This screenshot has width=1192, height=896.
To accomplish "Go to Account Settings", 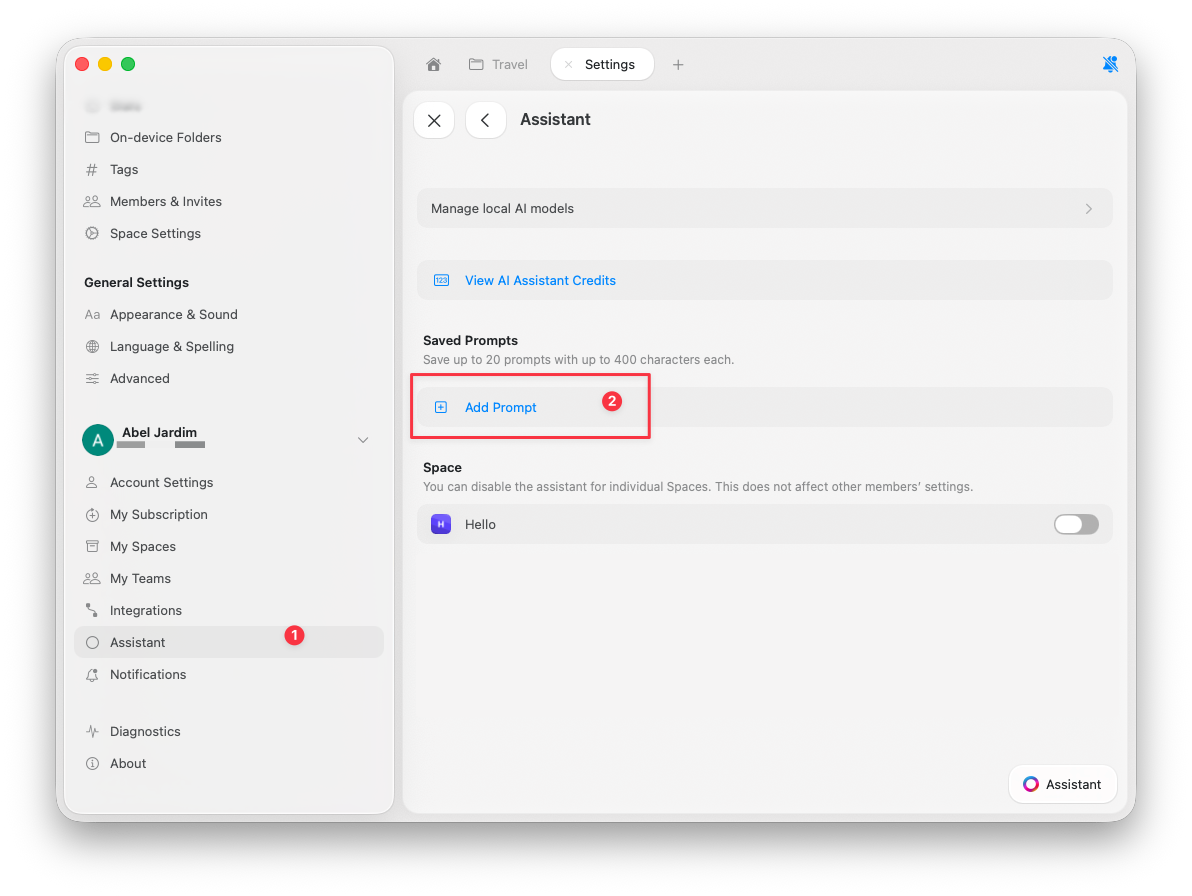I will tap(161, 482).
